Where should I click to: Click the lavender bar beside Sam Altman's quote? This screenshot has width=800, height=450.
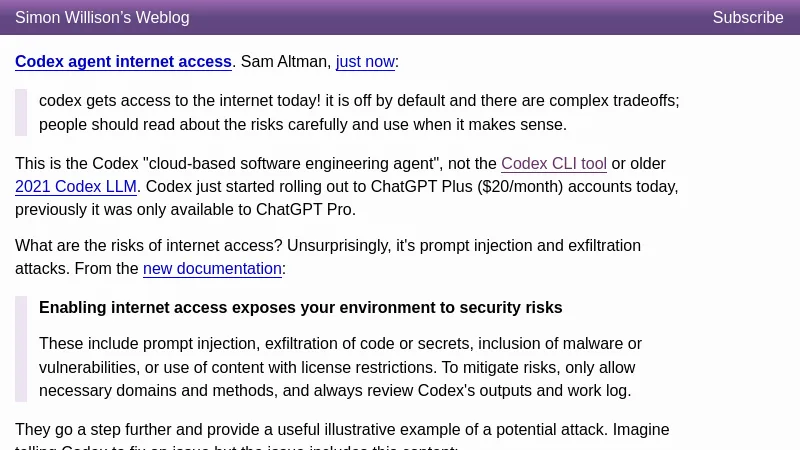pyautogui.click(x=21, y=112)
